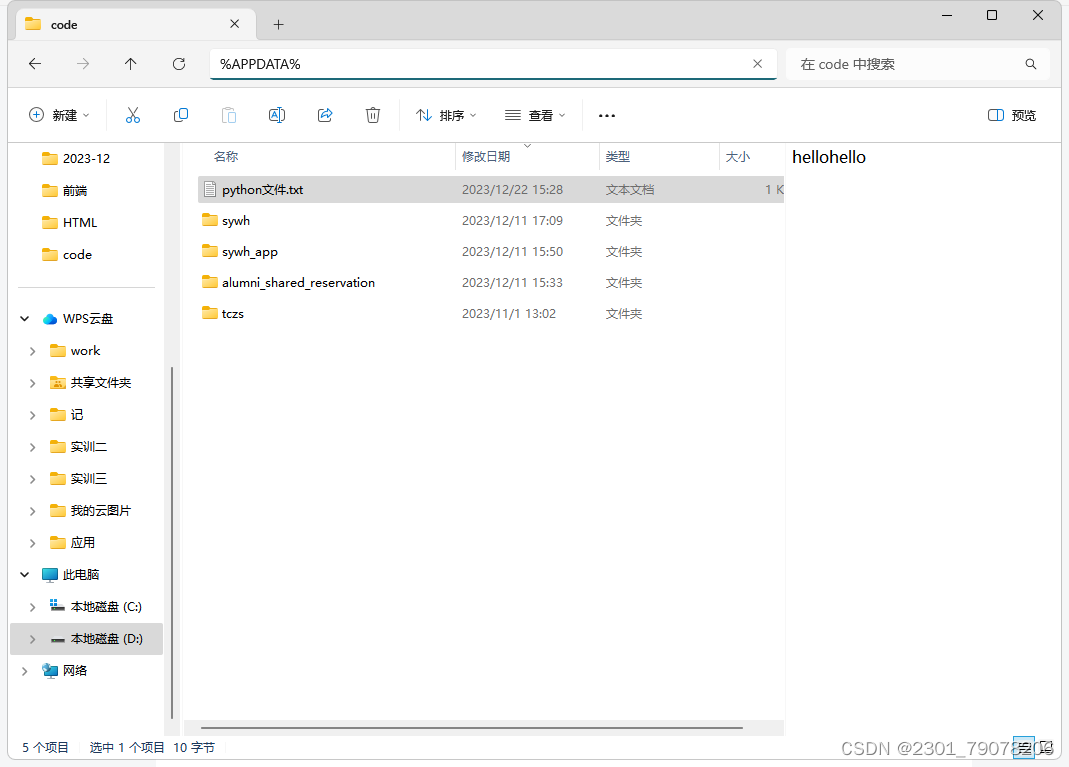
Task: Click the Rename icon in toolbar
Action: (277, 115)
